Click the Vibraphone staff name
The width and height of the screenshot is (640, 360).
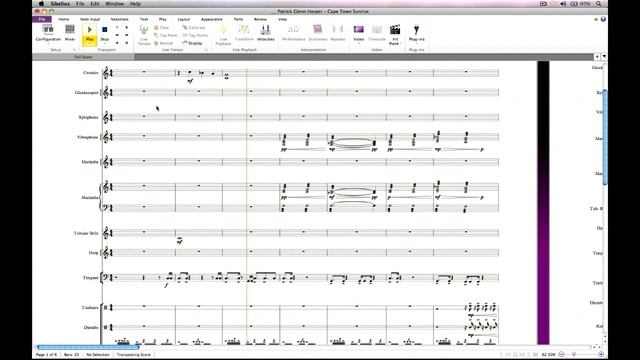coord(87,137)
